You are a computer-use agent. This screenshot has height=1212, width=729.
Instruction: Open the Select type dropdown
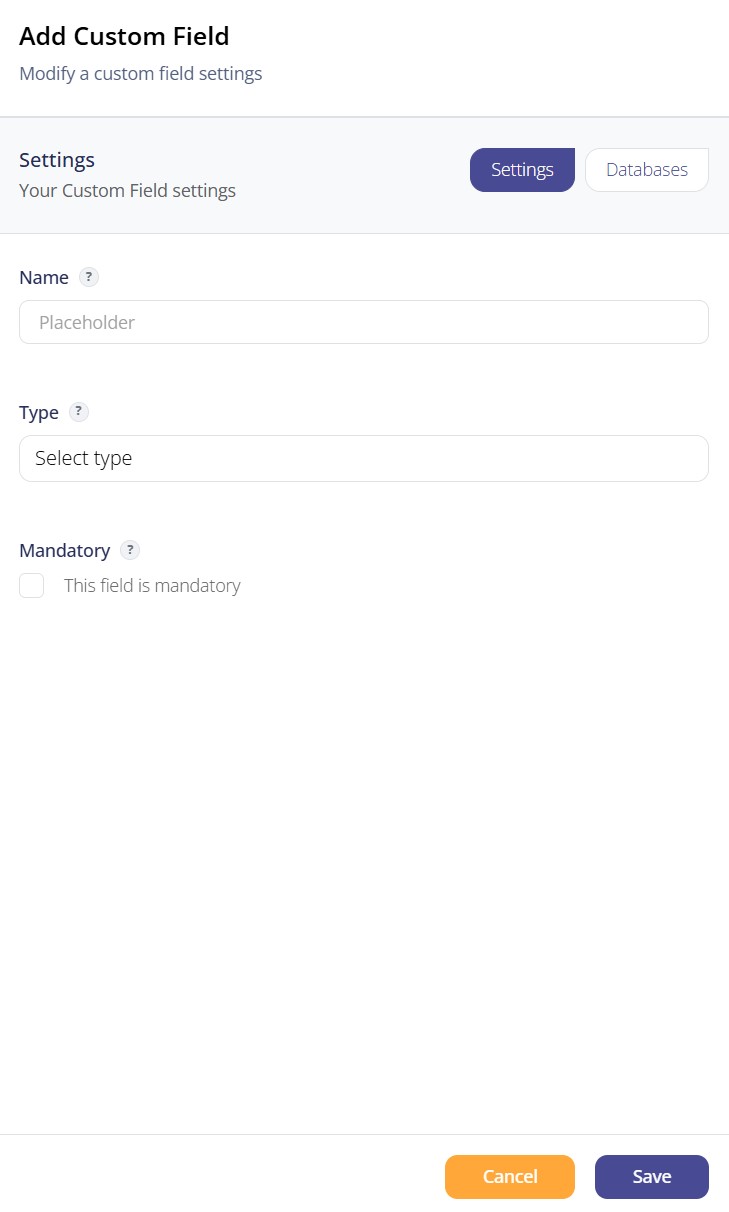point(364,458)
